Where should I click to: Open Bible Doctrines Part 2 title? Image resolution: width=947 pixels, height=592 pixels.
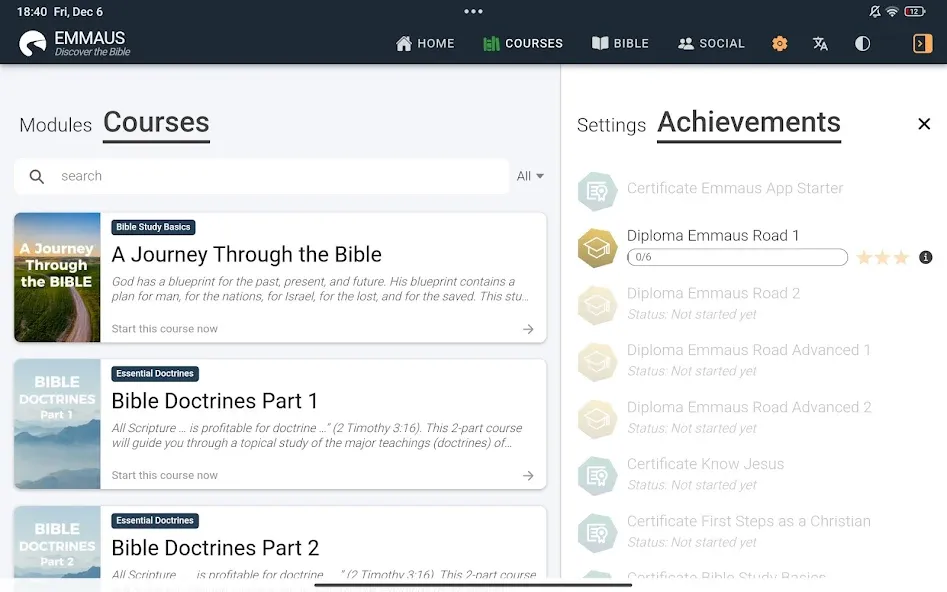[215, 548]
